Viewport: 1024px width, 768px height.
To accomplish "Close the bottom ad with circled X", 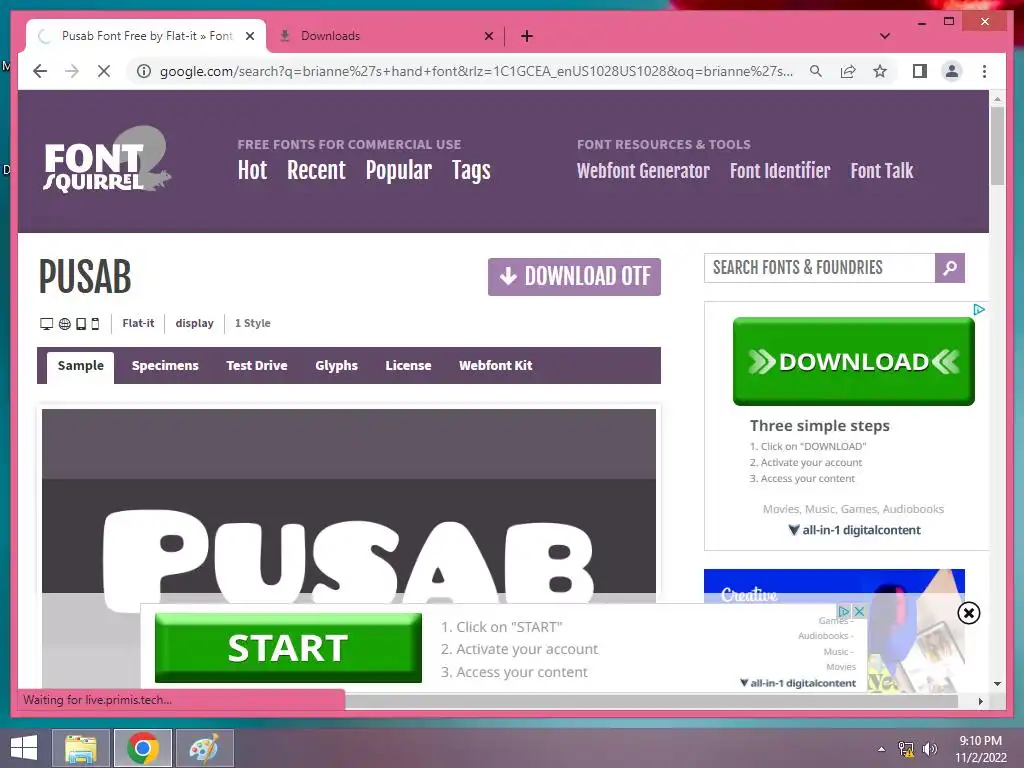I will (x=968, y=613).
